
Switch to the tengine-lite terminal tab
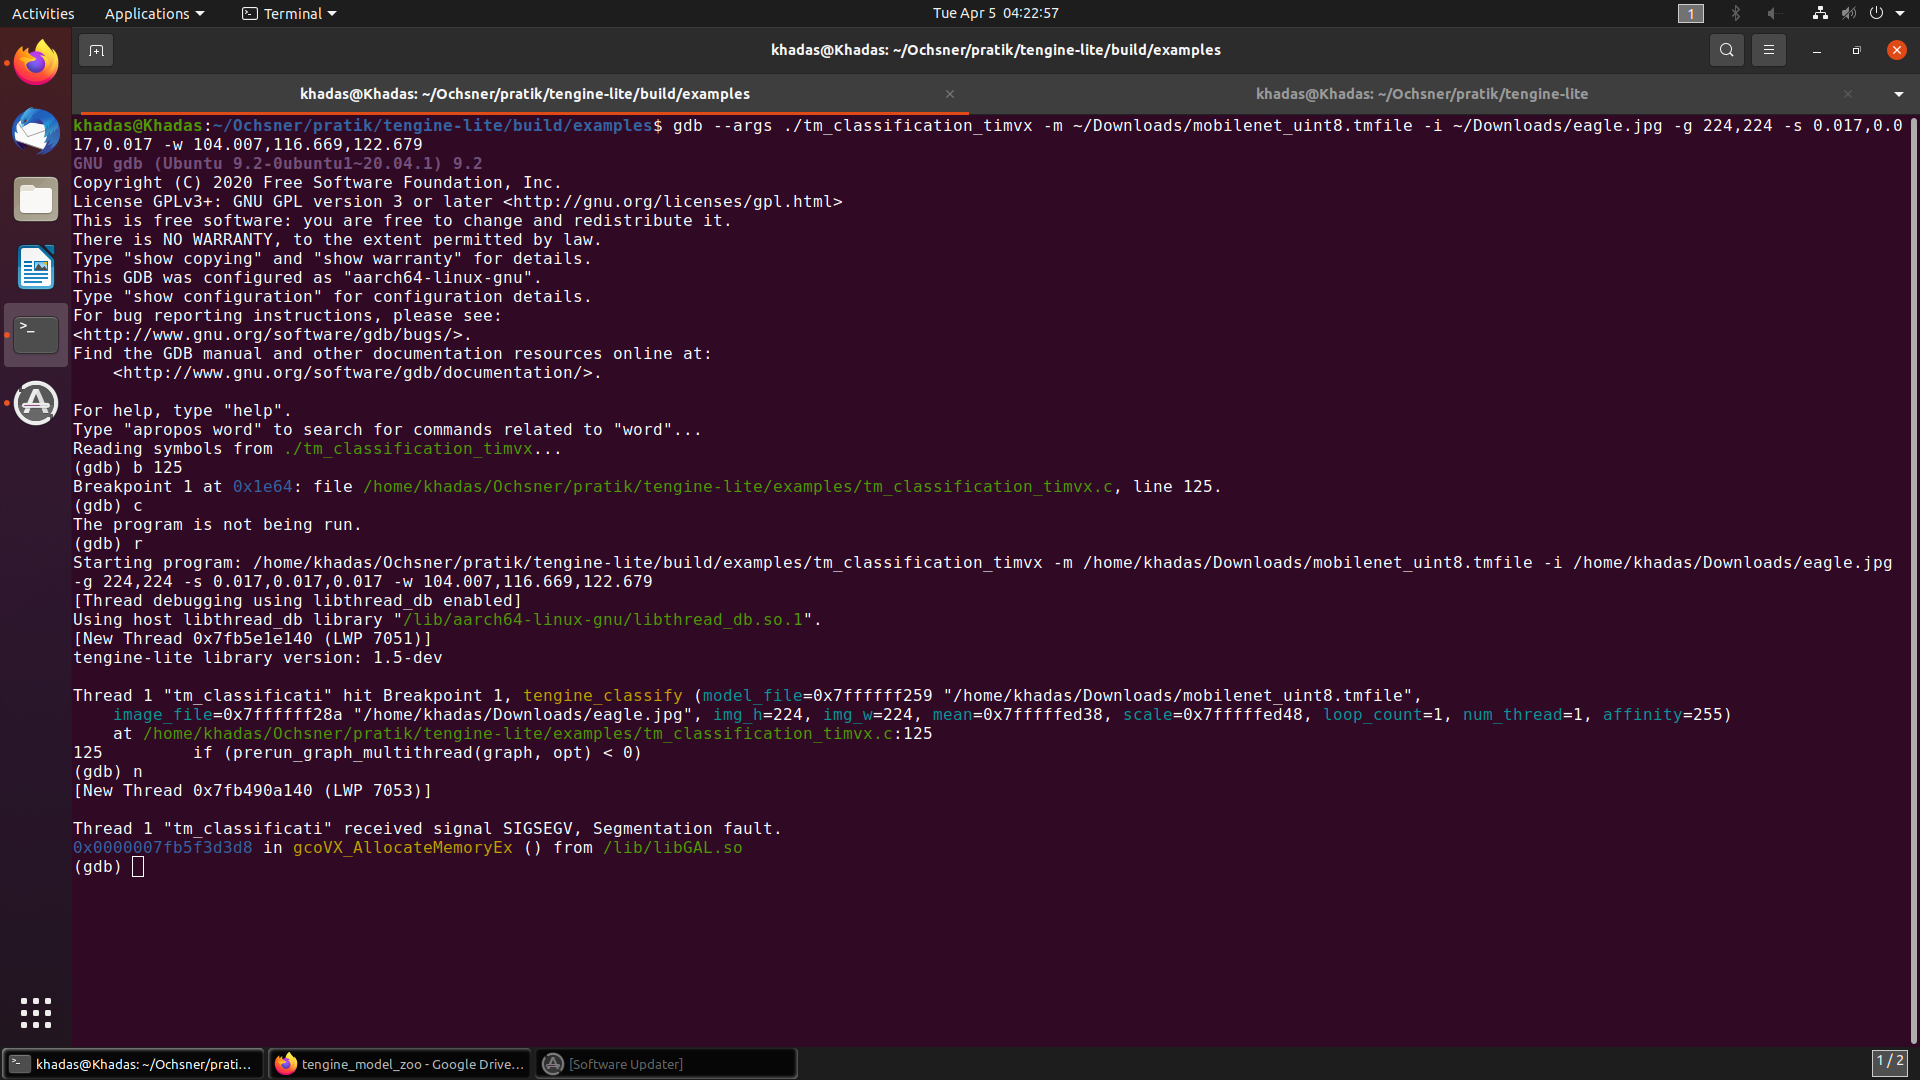coord(1422,93)
